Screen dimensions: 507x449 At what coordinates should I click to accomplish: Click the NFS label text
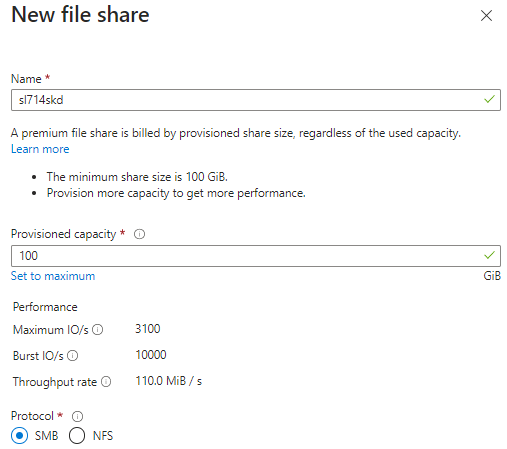click(x=103, y=436)
